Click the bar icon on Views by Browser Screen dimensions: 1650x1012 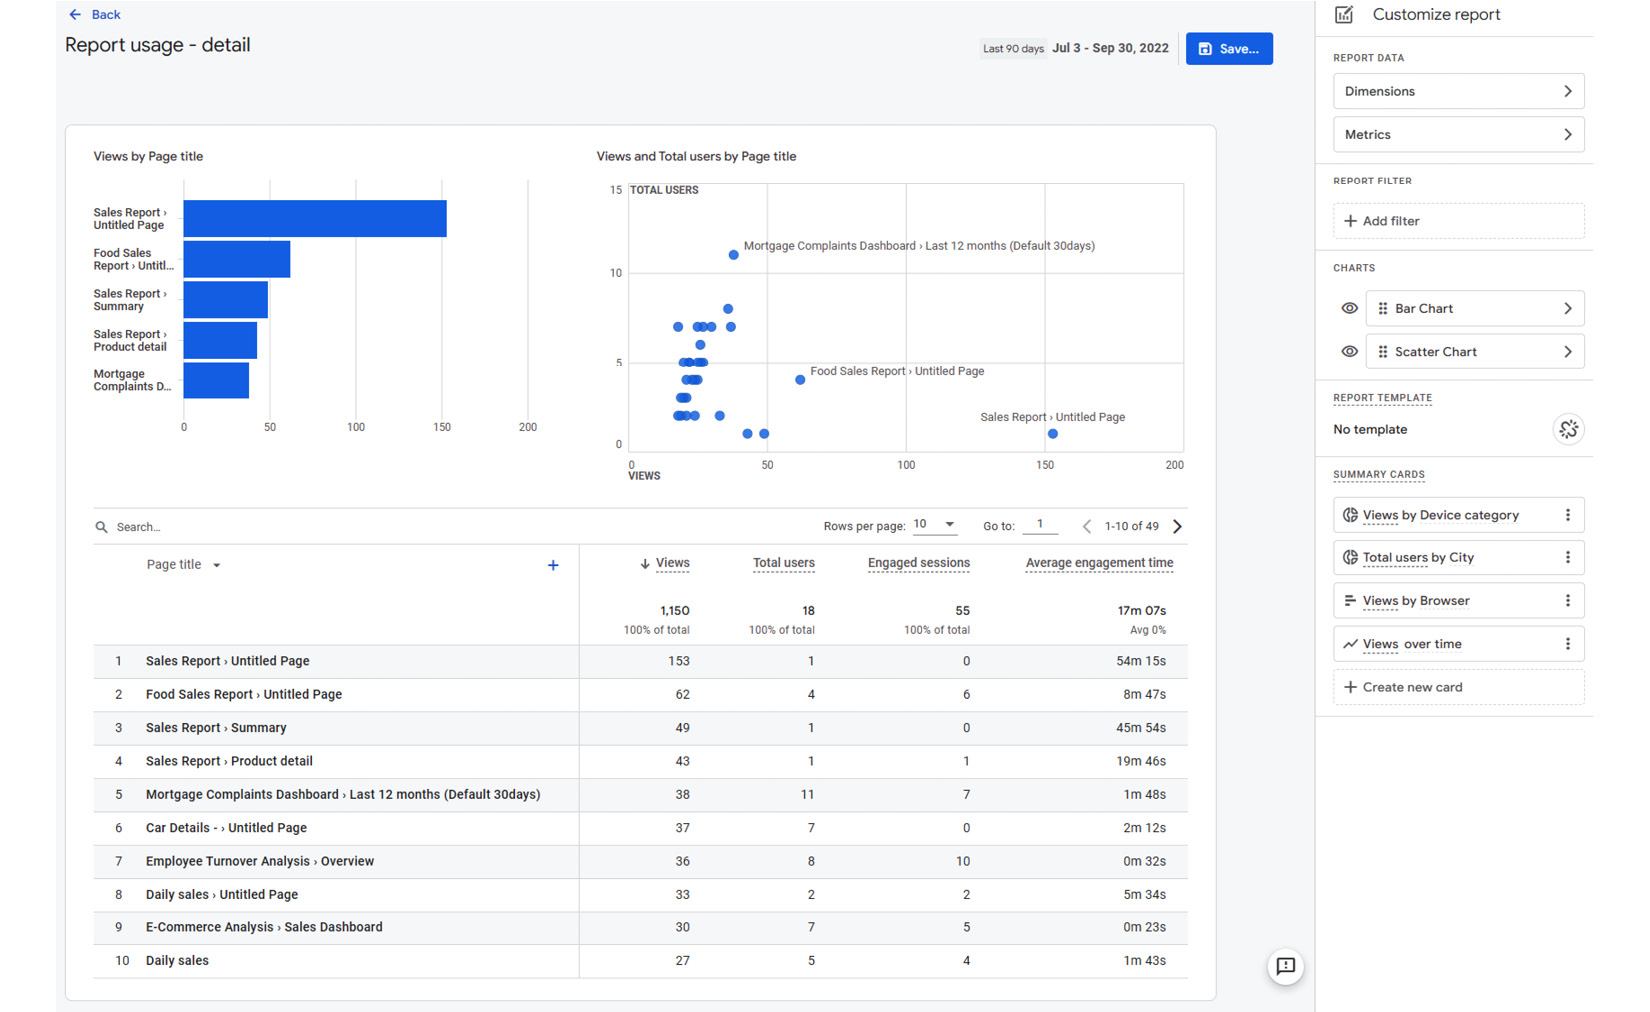coord(1350,600)
